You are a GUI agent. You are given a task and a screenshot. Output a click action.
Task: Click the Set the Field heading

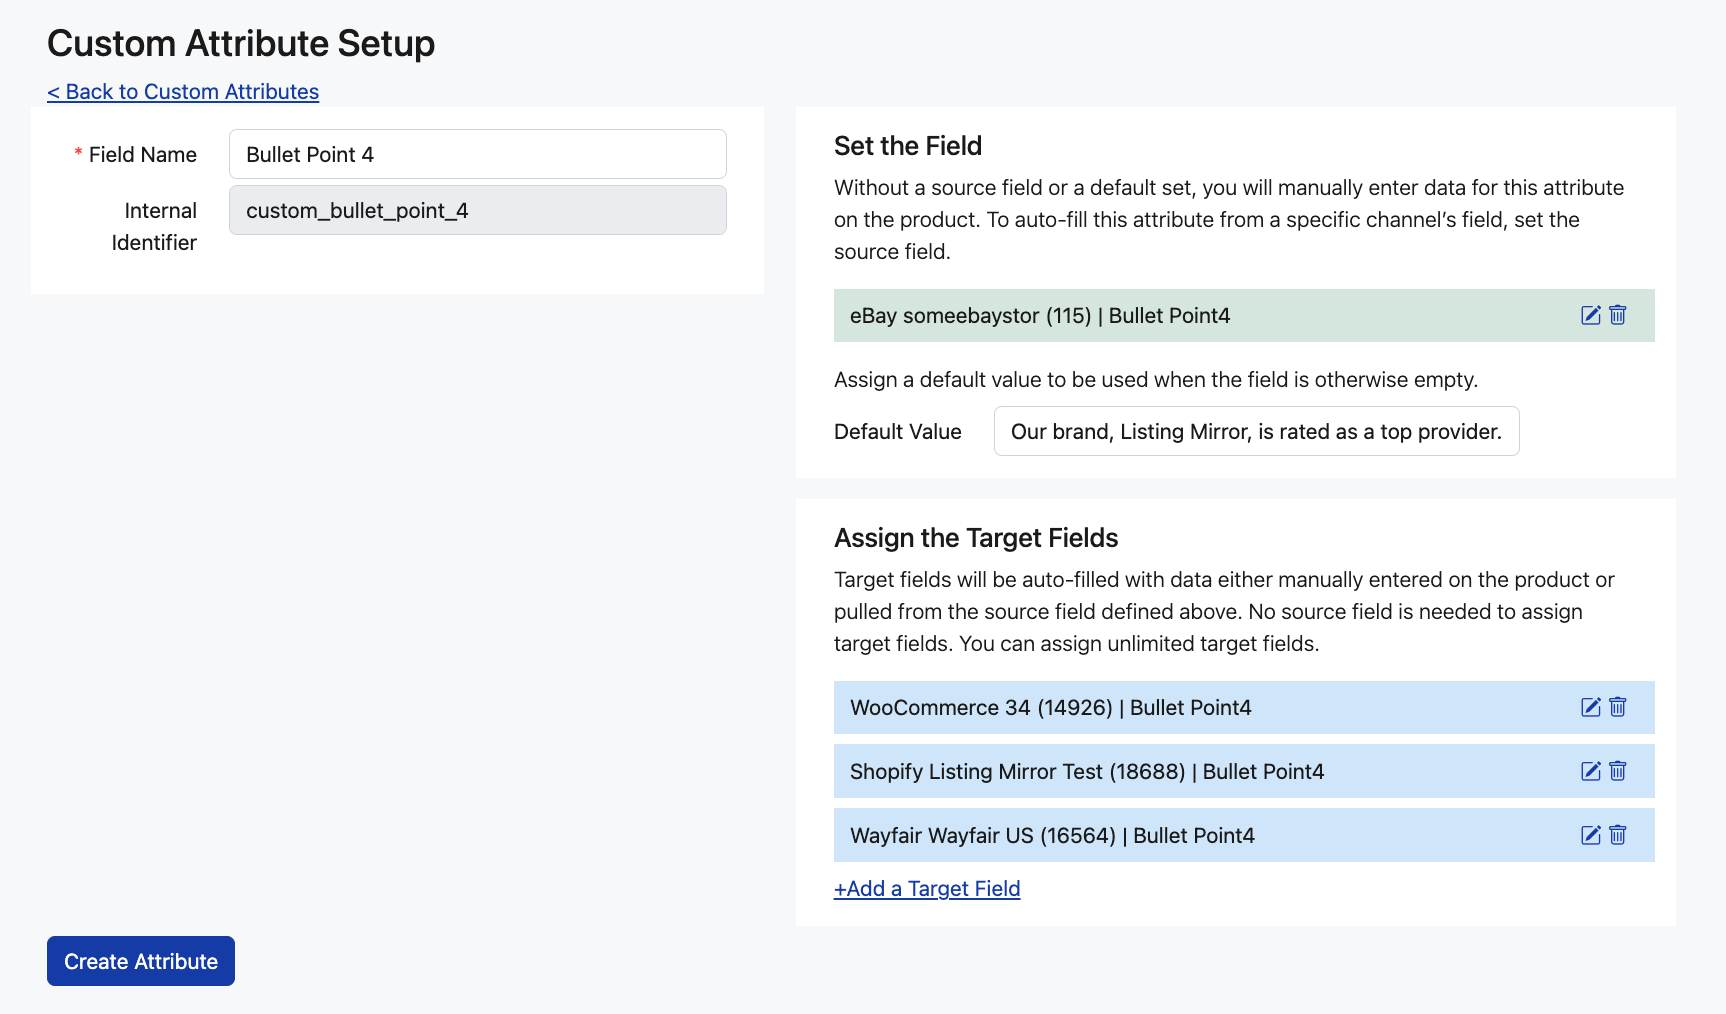(x=908, y=146)
